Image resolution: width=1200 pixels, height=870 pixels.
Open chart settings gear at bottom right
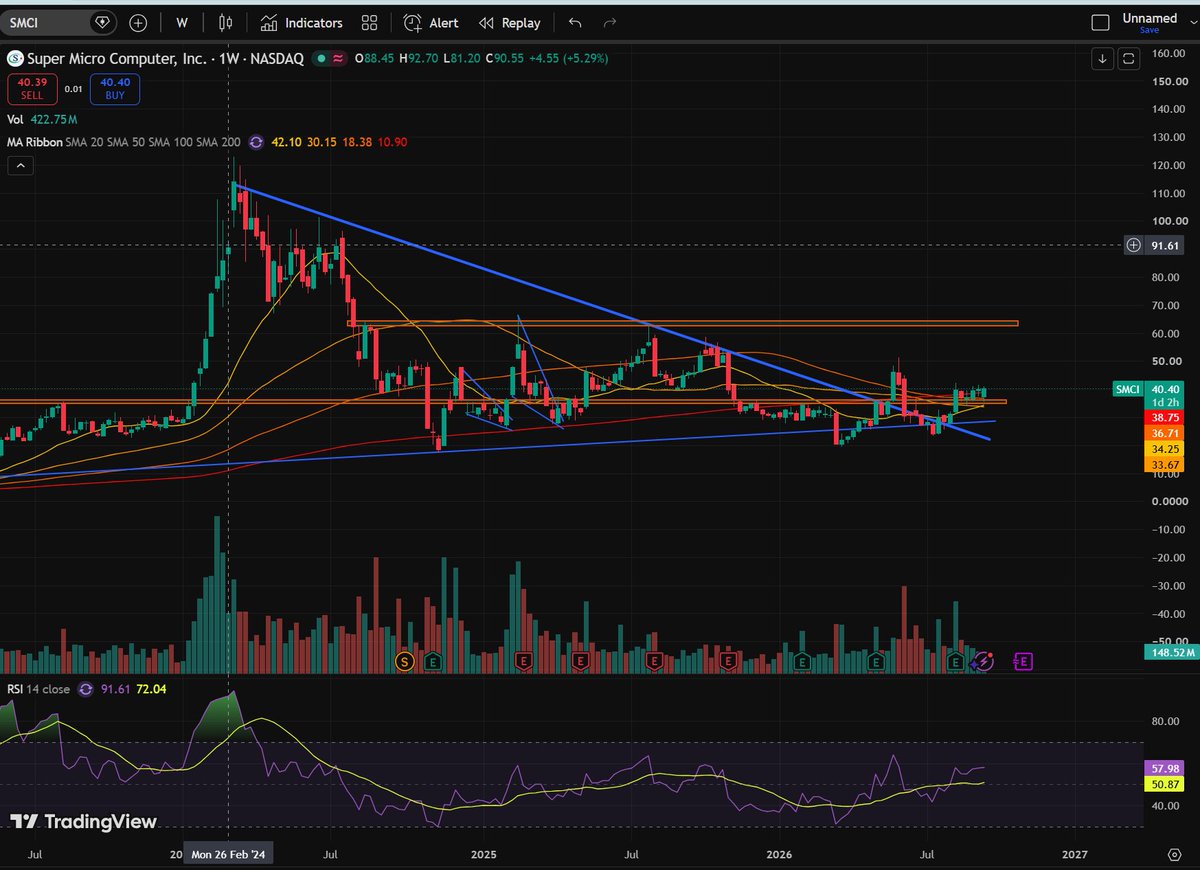1174,855
